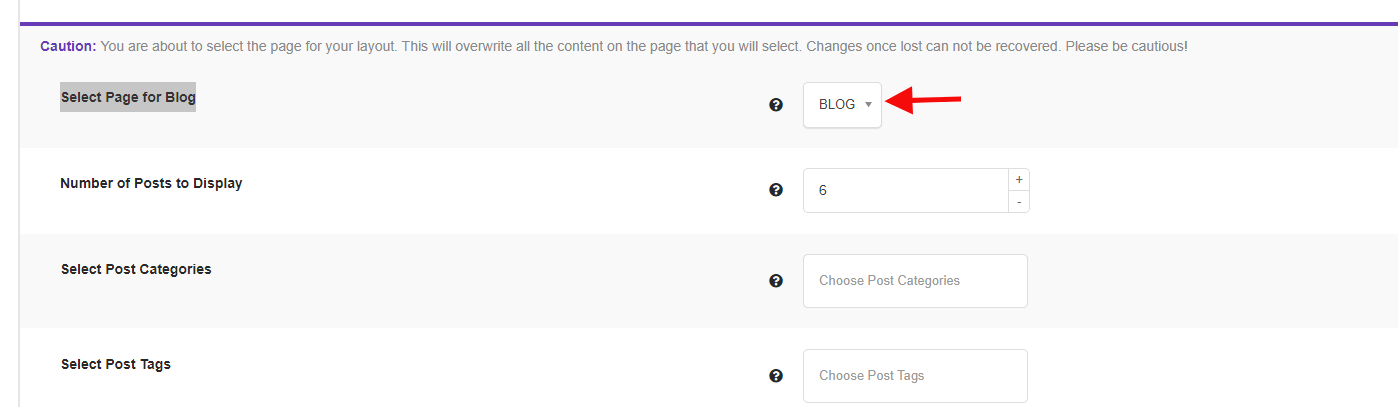Open help tooltip icon for Select Post Categories
The image size is (1398, 407).
click(776, 281)
